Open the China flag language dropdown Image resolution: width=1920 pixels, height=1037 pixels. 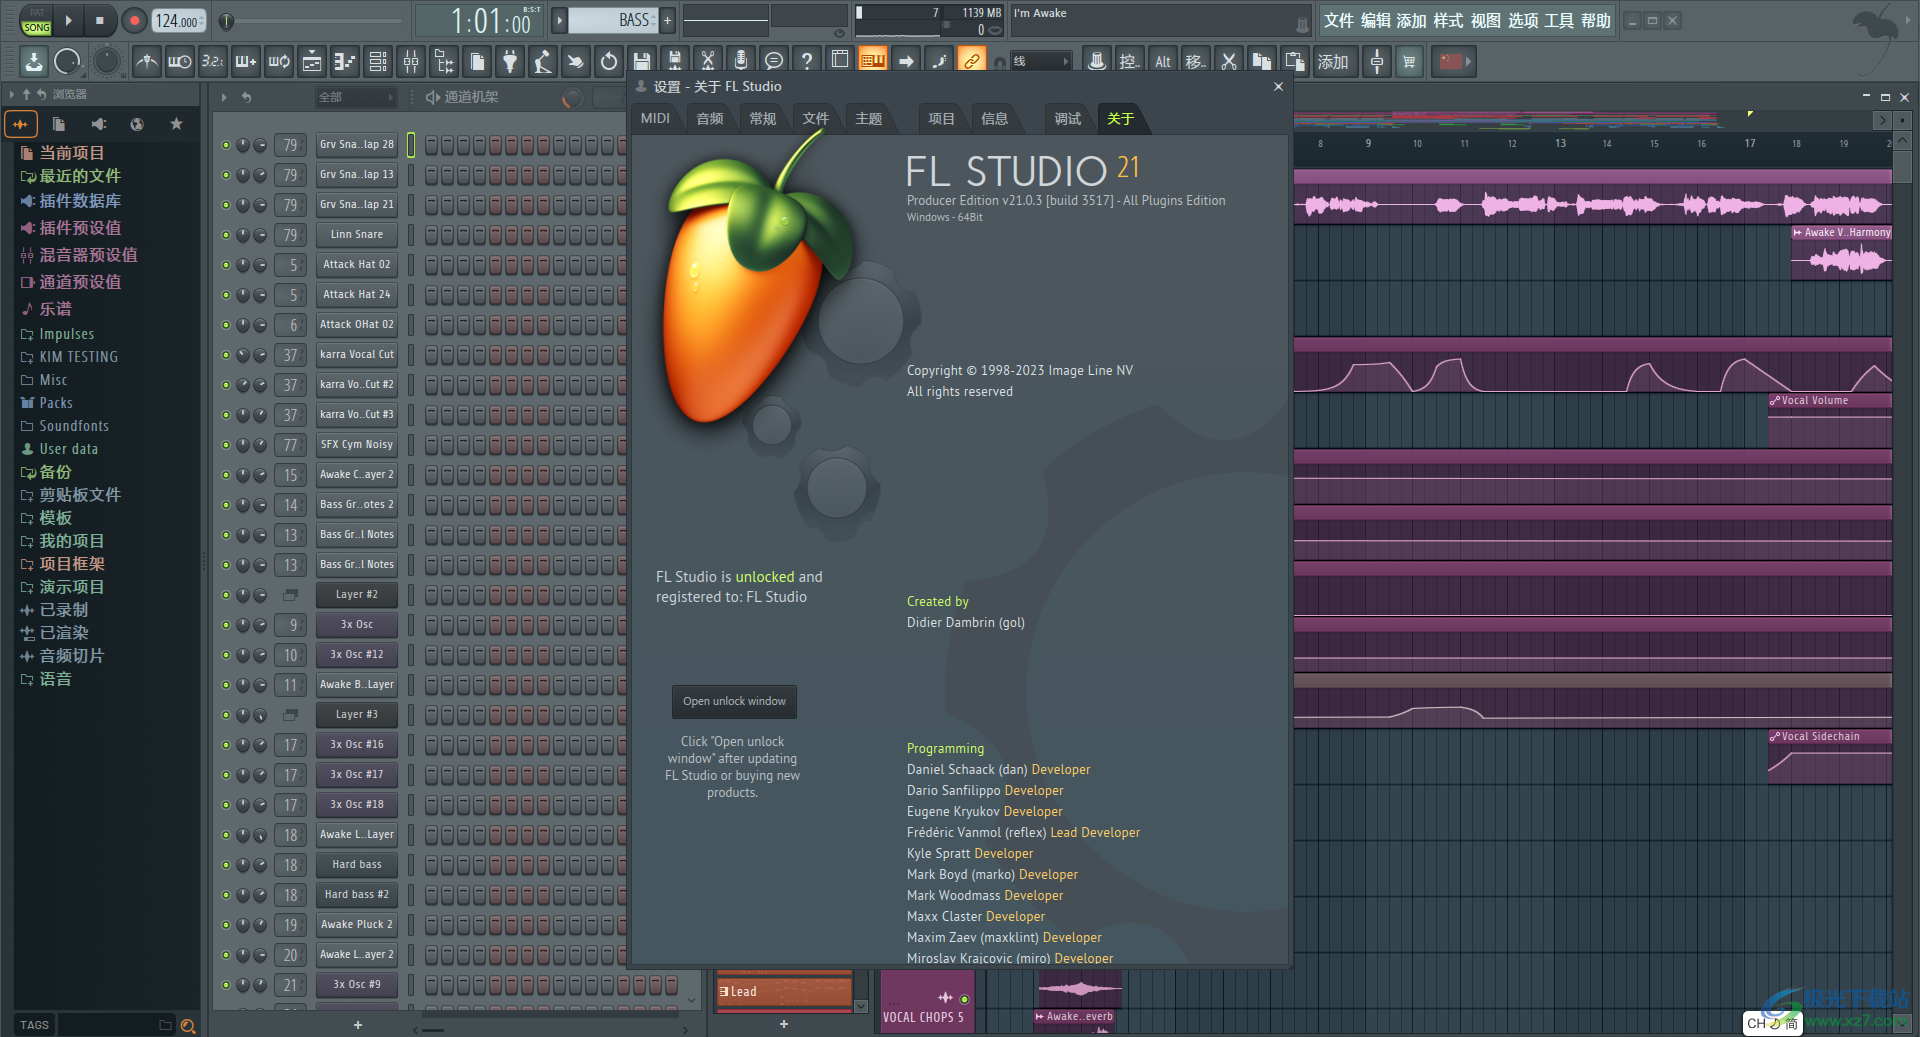coord(1455,62)
